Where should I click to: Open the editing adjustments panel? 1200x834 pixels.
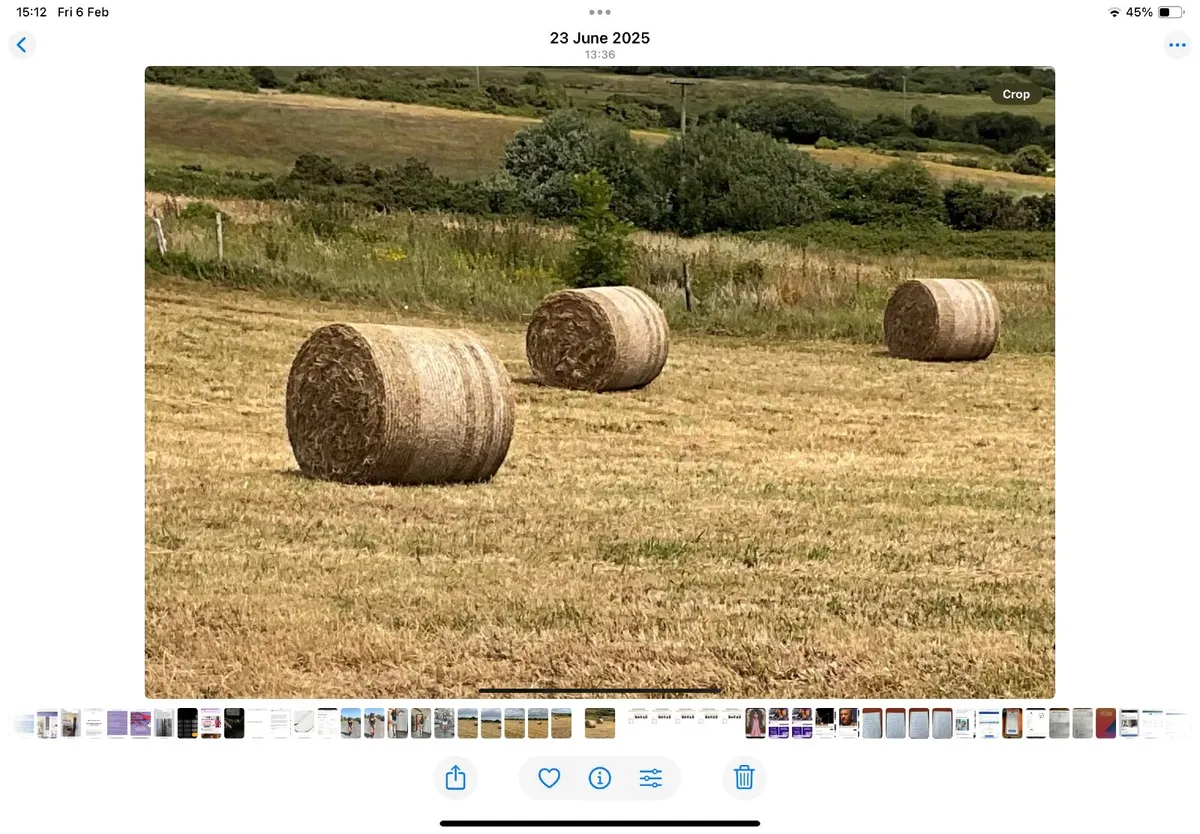coord(652,777)
